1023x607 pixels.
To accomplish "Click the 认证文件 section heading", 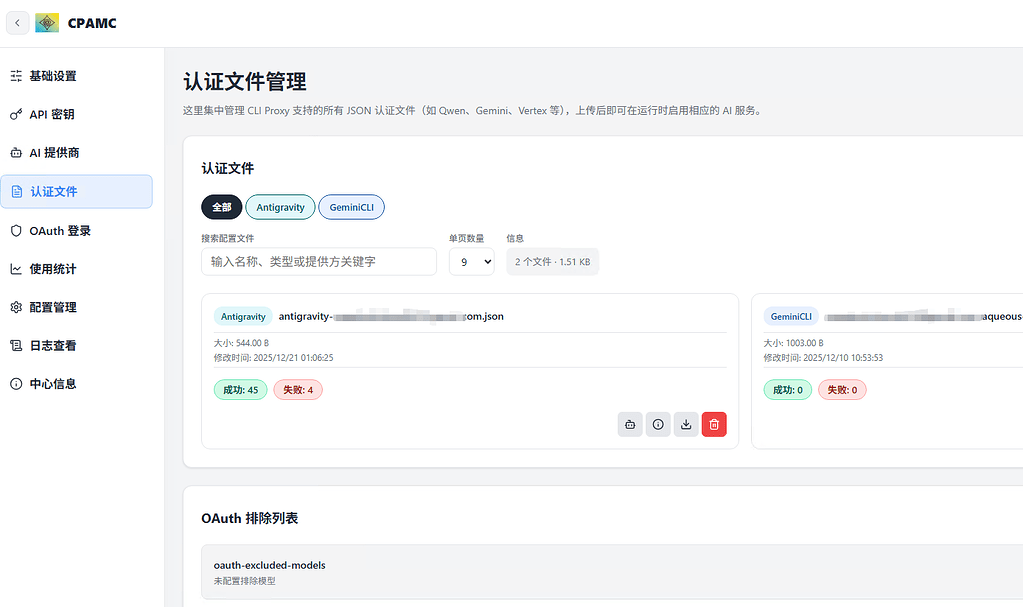I will tap(228, 168).
